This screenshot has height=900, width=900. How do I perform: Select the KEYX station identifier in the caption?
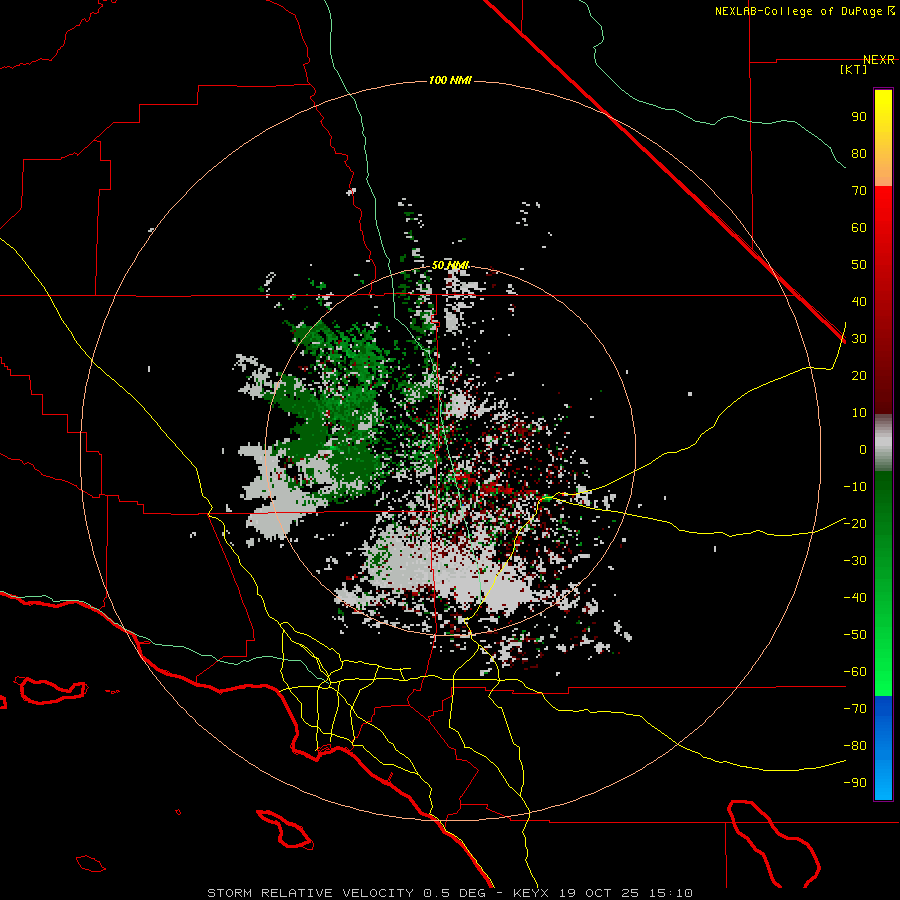coord(531,893)
